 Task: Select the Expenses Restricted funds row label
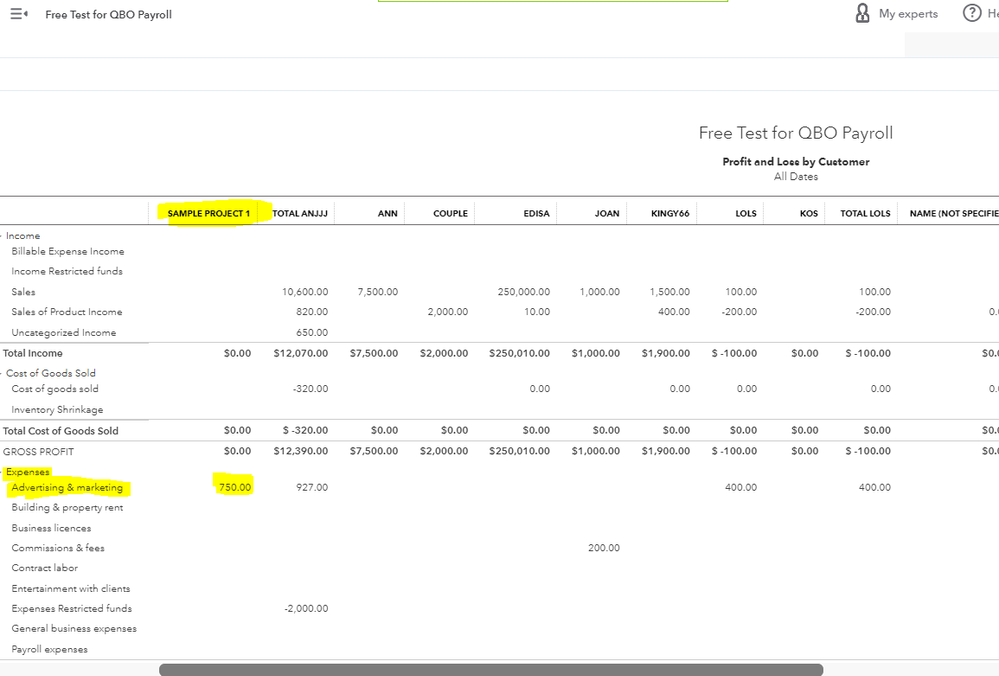(71, 608)
